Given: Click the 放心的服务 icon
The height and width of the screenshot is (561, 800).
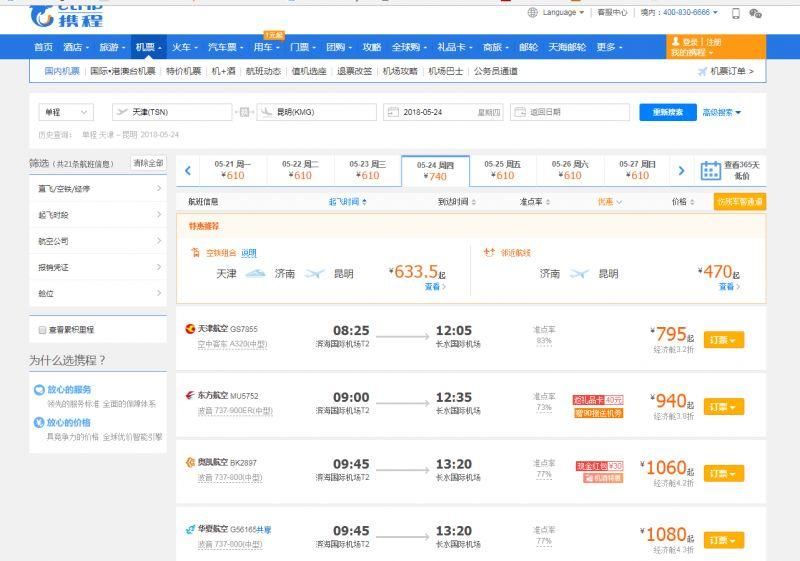Looking at the screenshot, I should tap(39, 390).
